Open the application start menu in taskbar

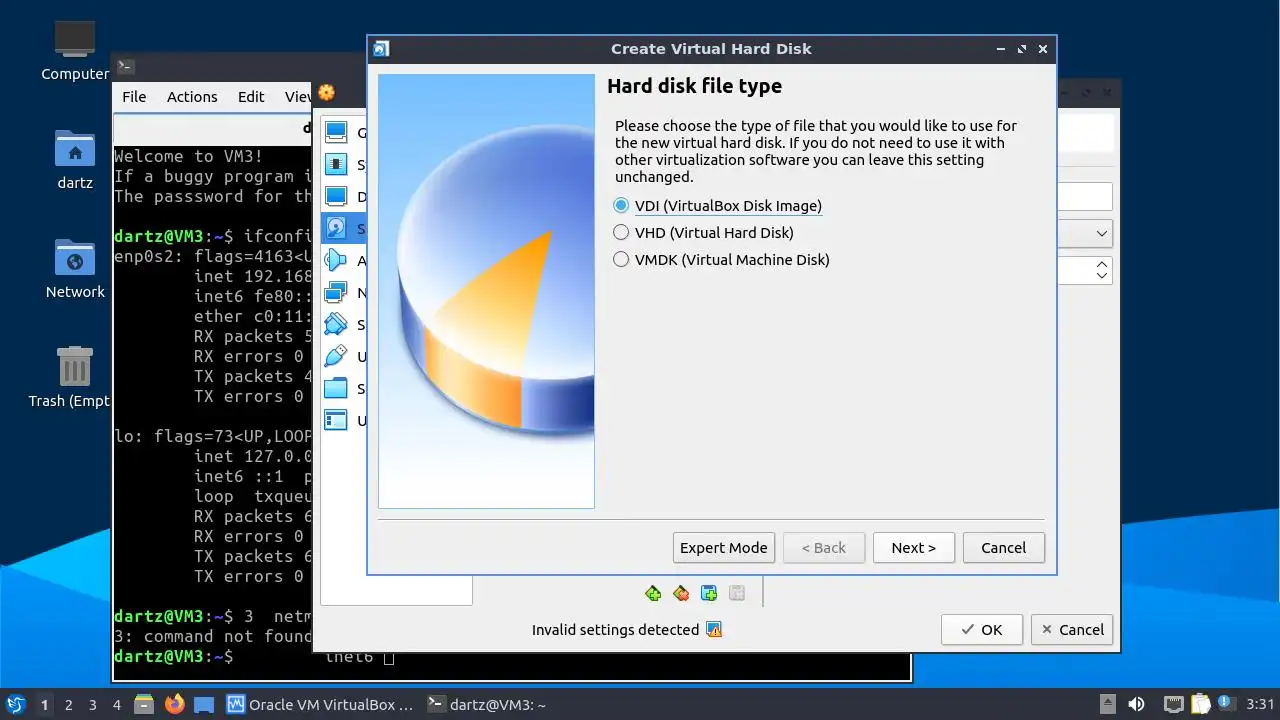click(x=15, y=704)
